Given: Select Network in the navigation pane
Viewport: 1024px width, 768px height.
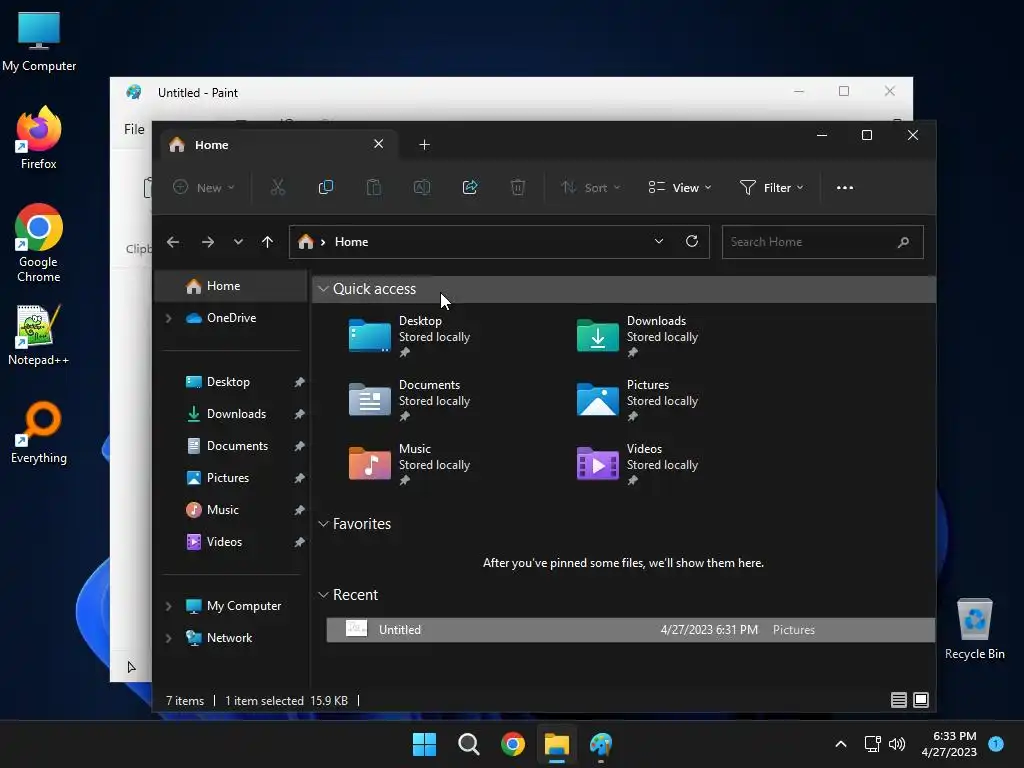Looking at the screenshot, I should click(231, 638).
